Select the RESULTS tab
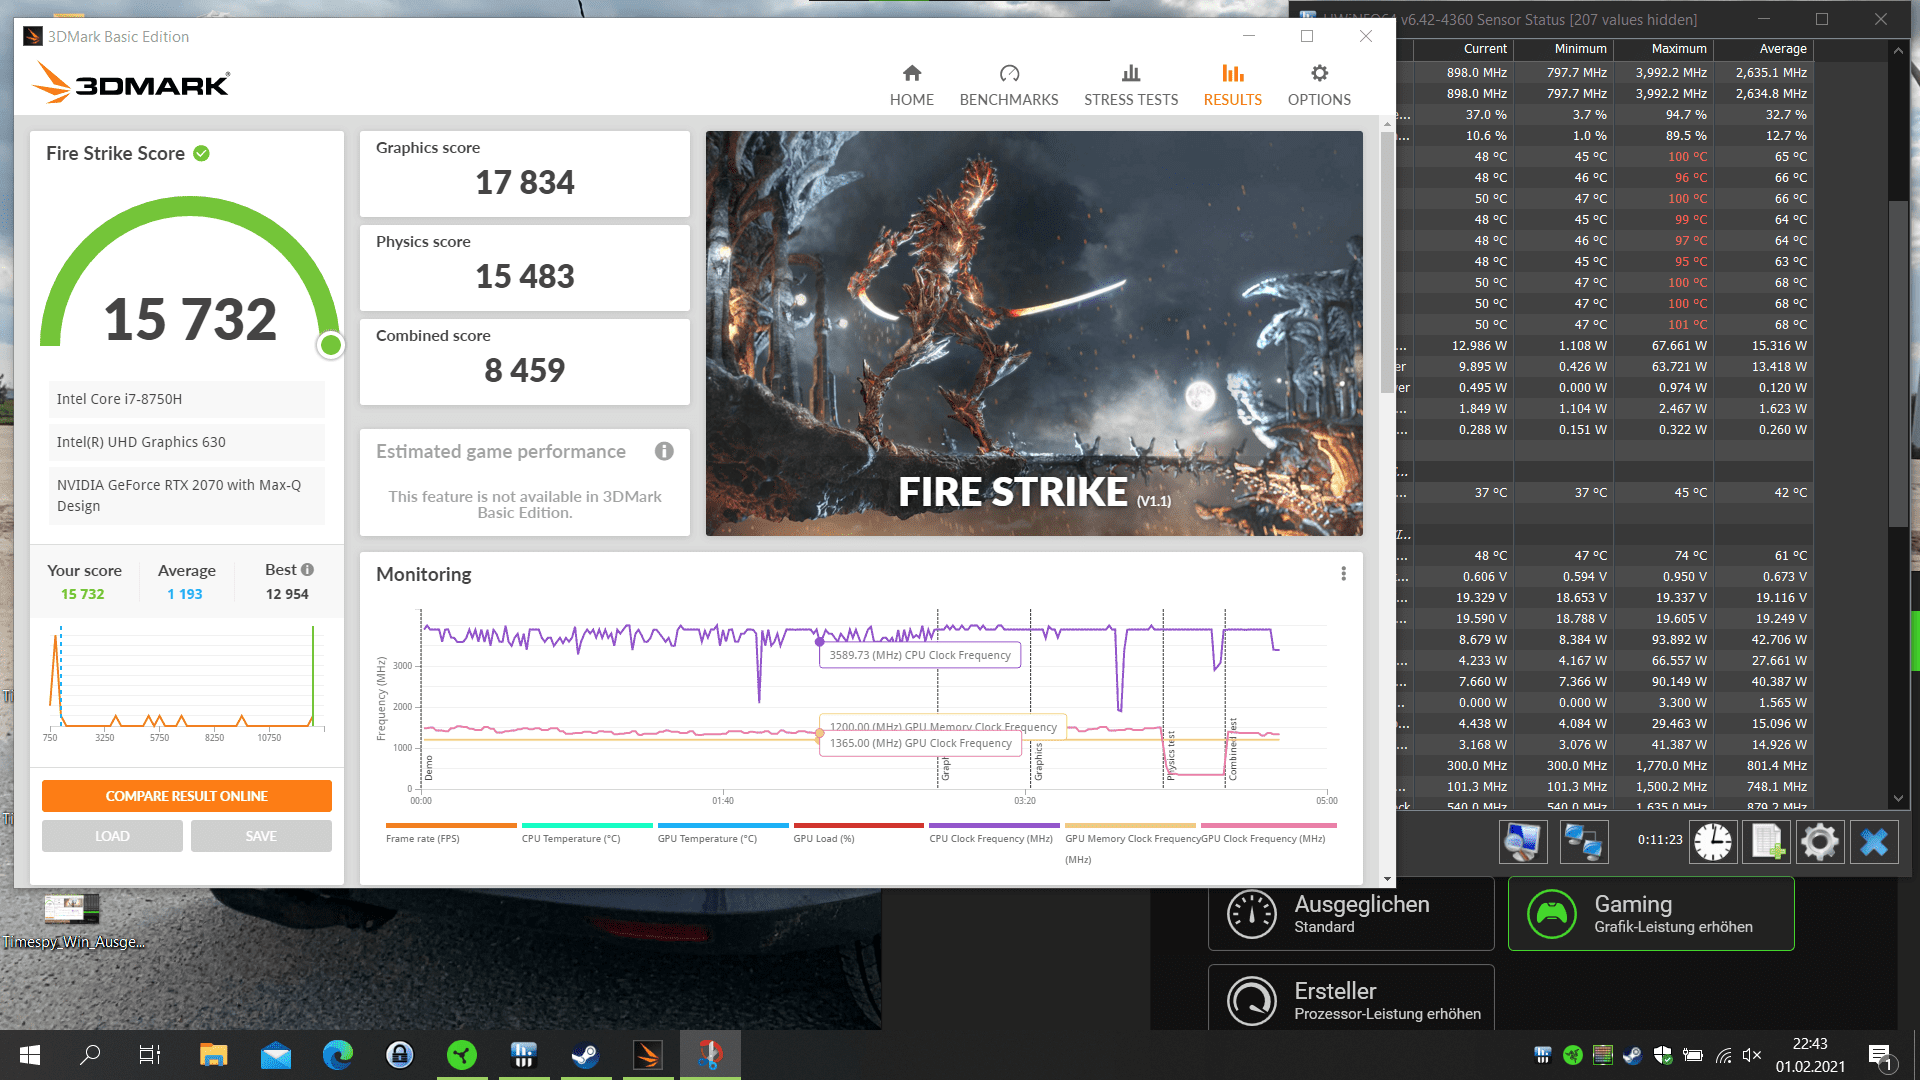 coord(1232,86)
